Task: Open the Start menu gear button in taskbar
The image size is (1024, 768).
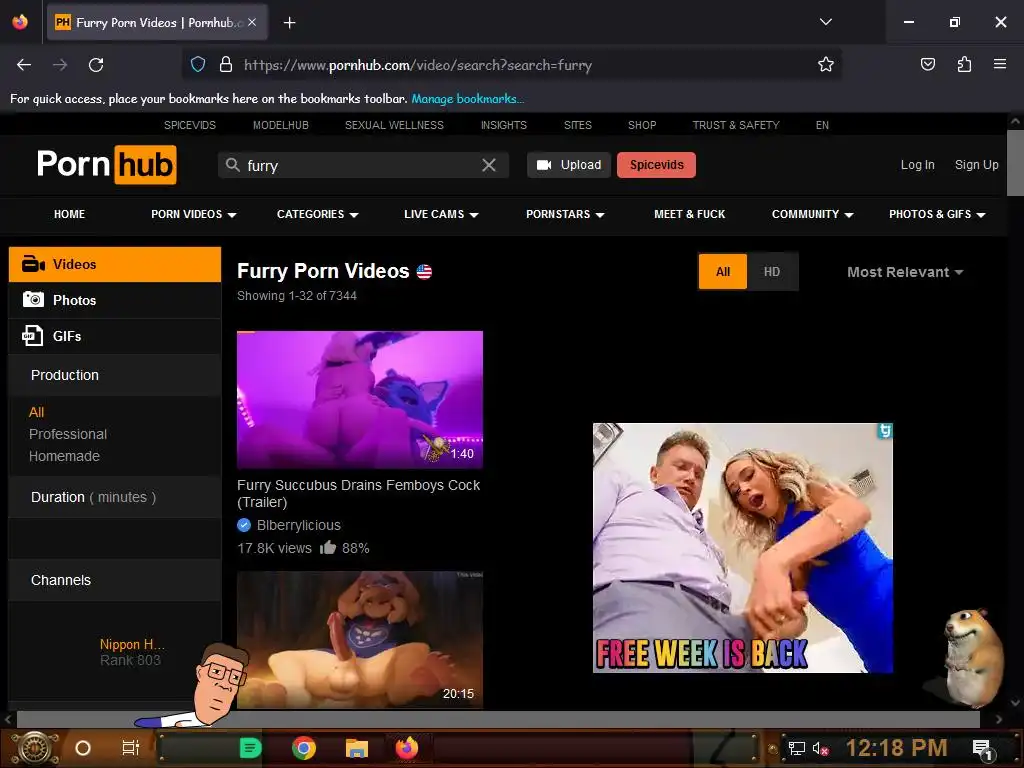Action: pyautogui.click(x=35, y=748)
